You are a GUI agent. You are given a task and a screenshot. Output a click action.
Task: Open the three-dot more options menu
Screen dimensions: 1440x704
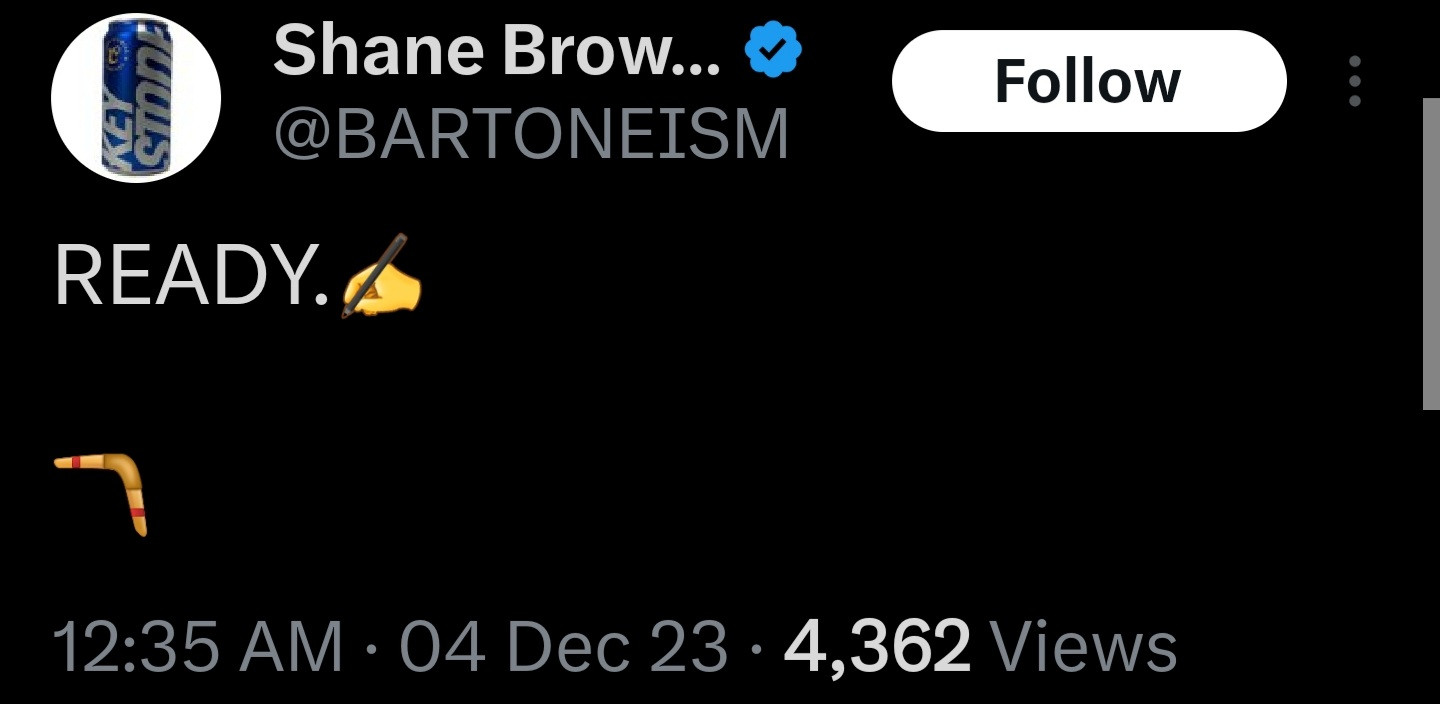tap(1355, 81)
